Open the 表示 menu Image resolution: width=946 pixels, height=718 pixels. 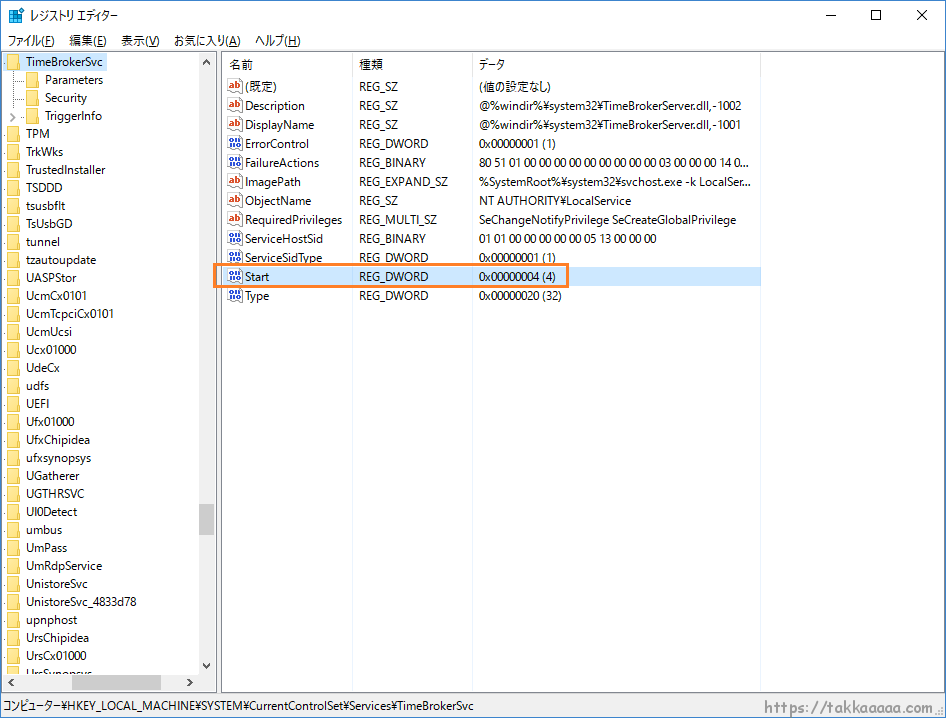[x=140, y=40]
